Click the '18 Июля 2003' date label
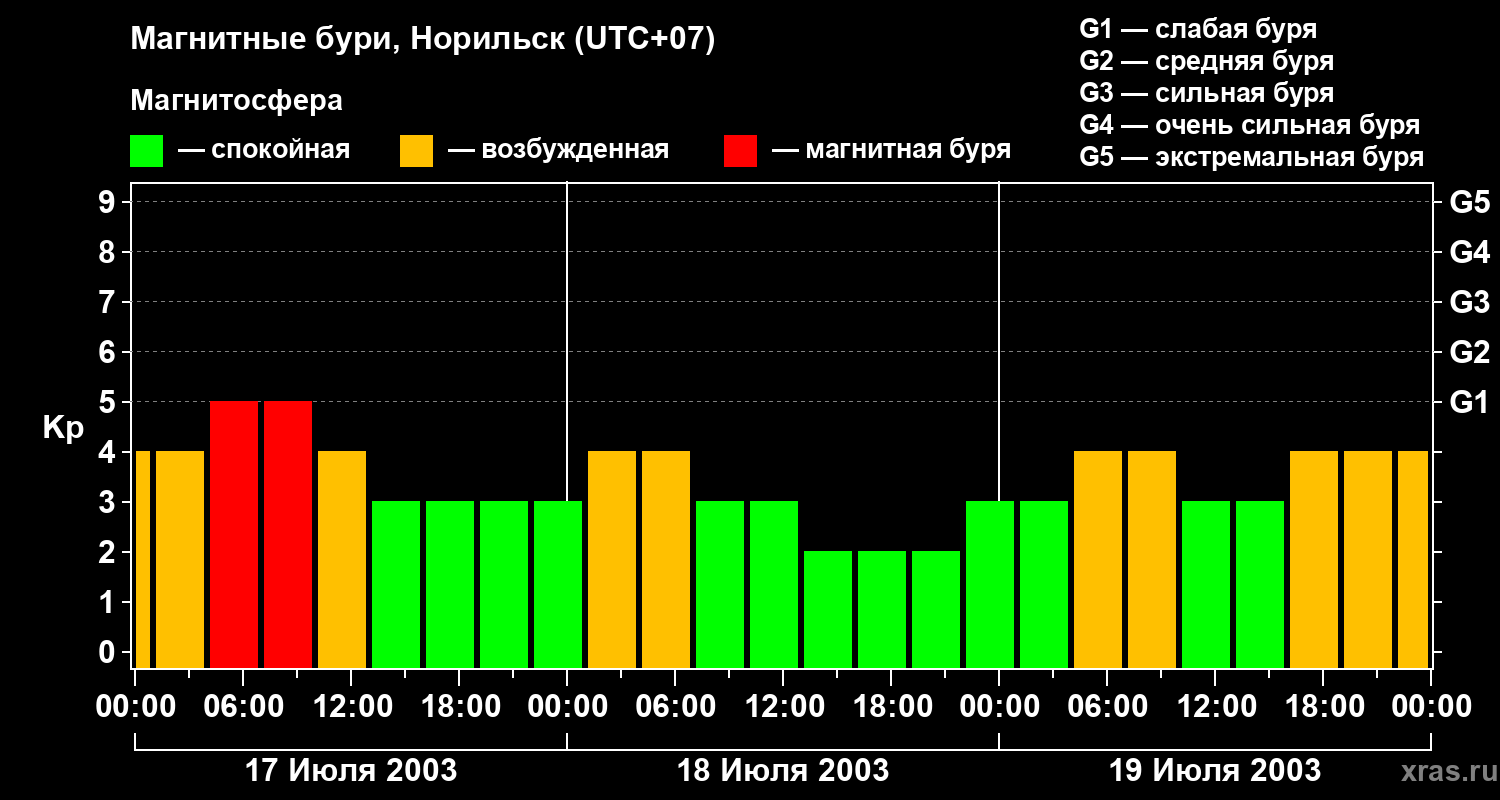The image size is (1500, 800). (x=783, y=771)
